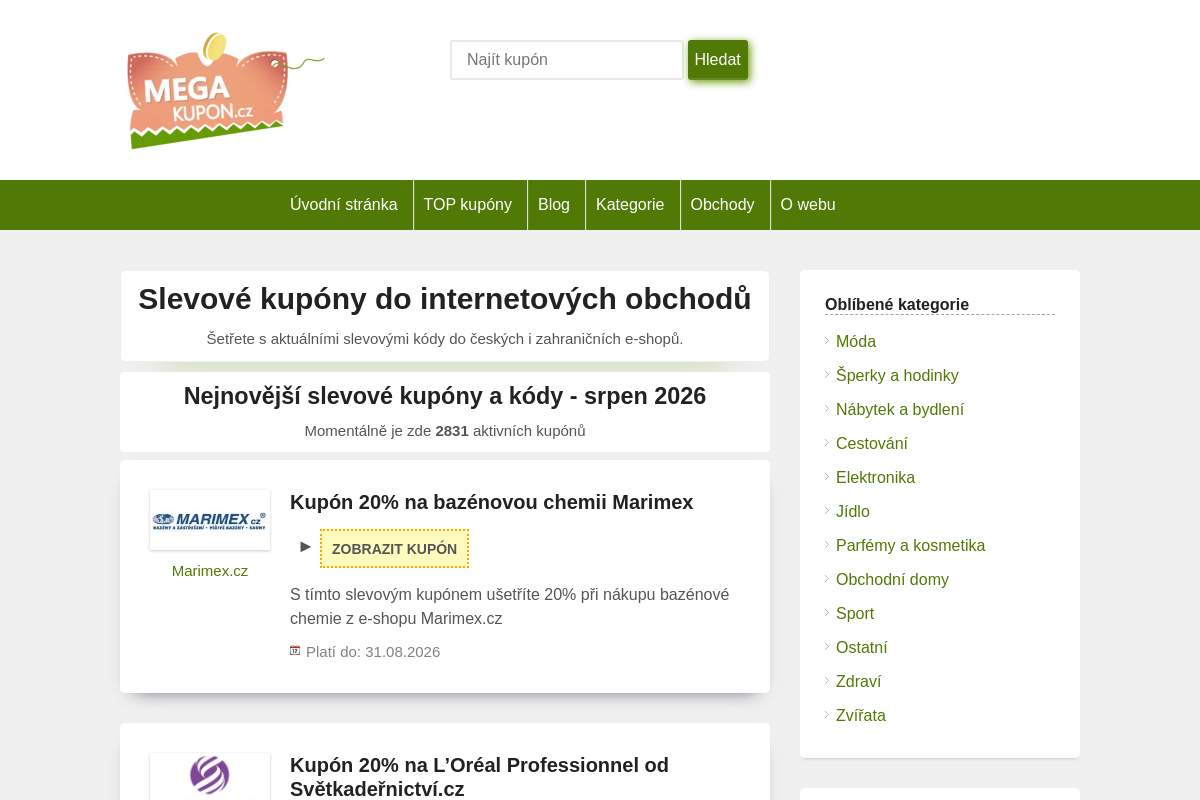Screen dimensions: 1200x800
Task: Open Úvodní stránka in navigation
Action: pos(344,205)
